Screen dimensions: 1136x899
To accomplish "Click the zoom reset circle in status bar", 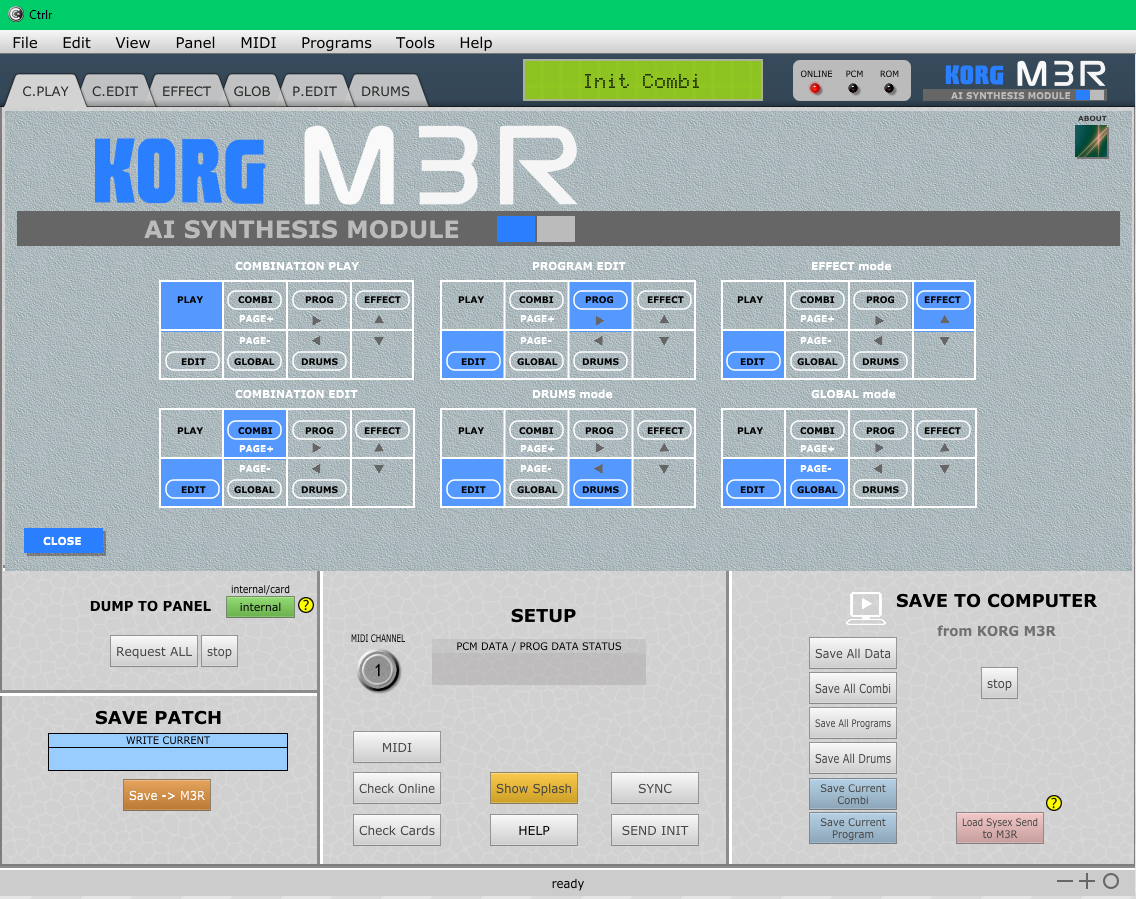I will click(x=1111, y=881).
